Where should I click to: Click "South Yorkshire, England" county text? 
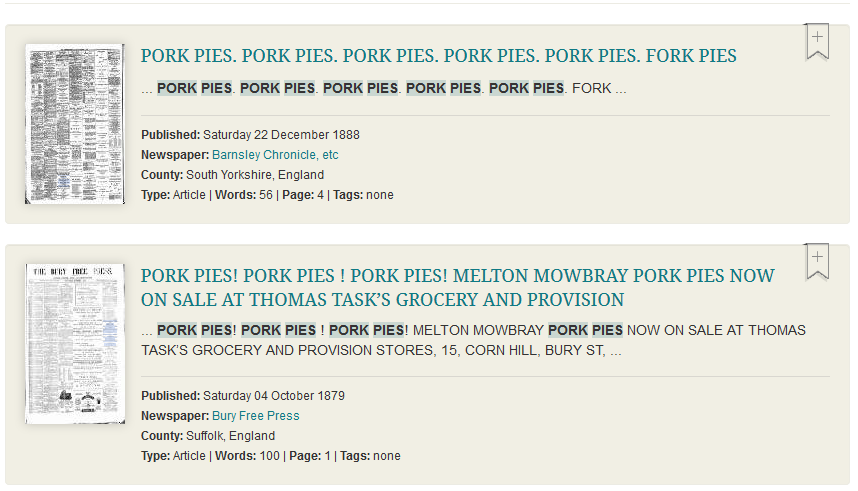point(255,175)
